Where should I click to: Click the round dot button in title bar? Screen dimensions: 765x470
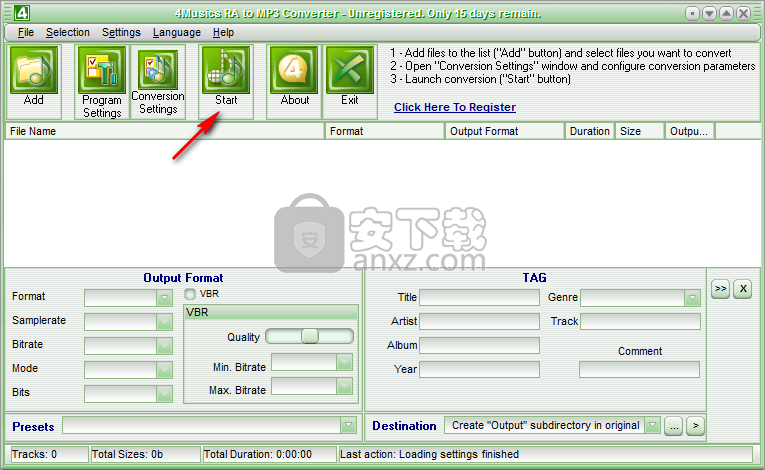point(692,14)
